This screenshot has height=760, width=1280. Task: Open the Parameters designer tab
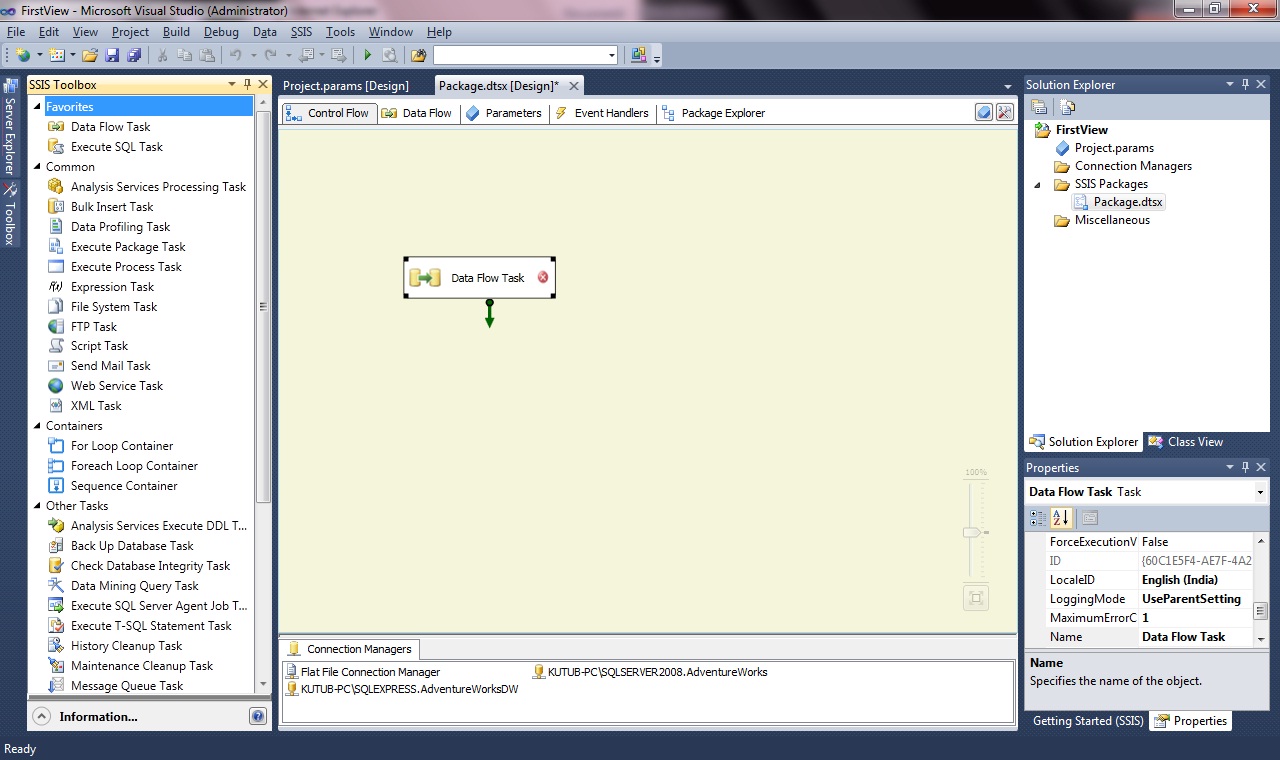(x=504, y=113)
